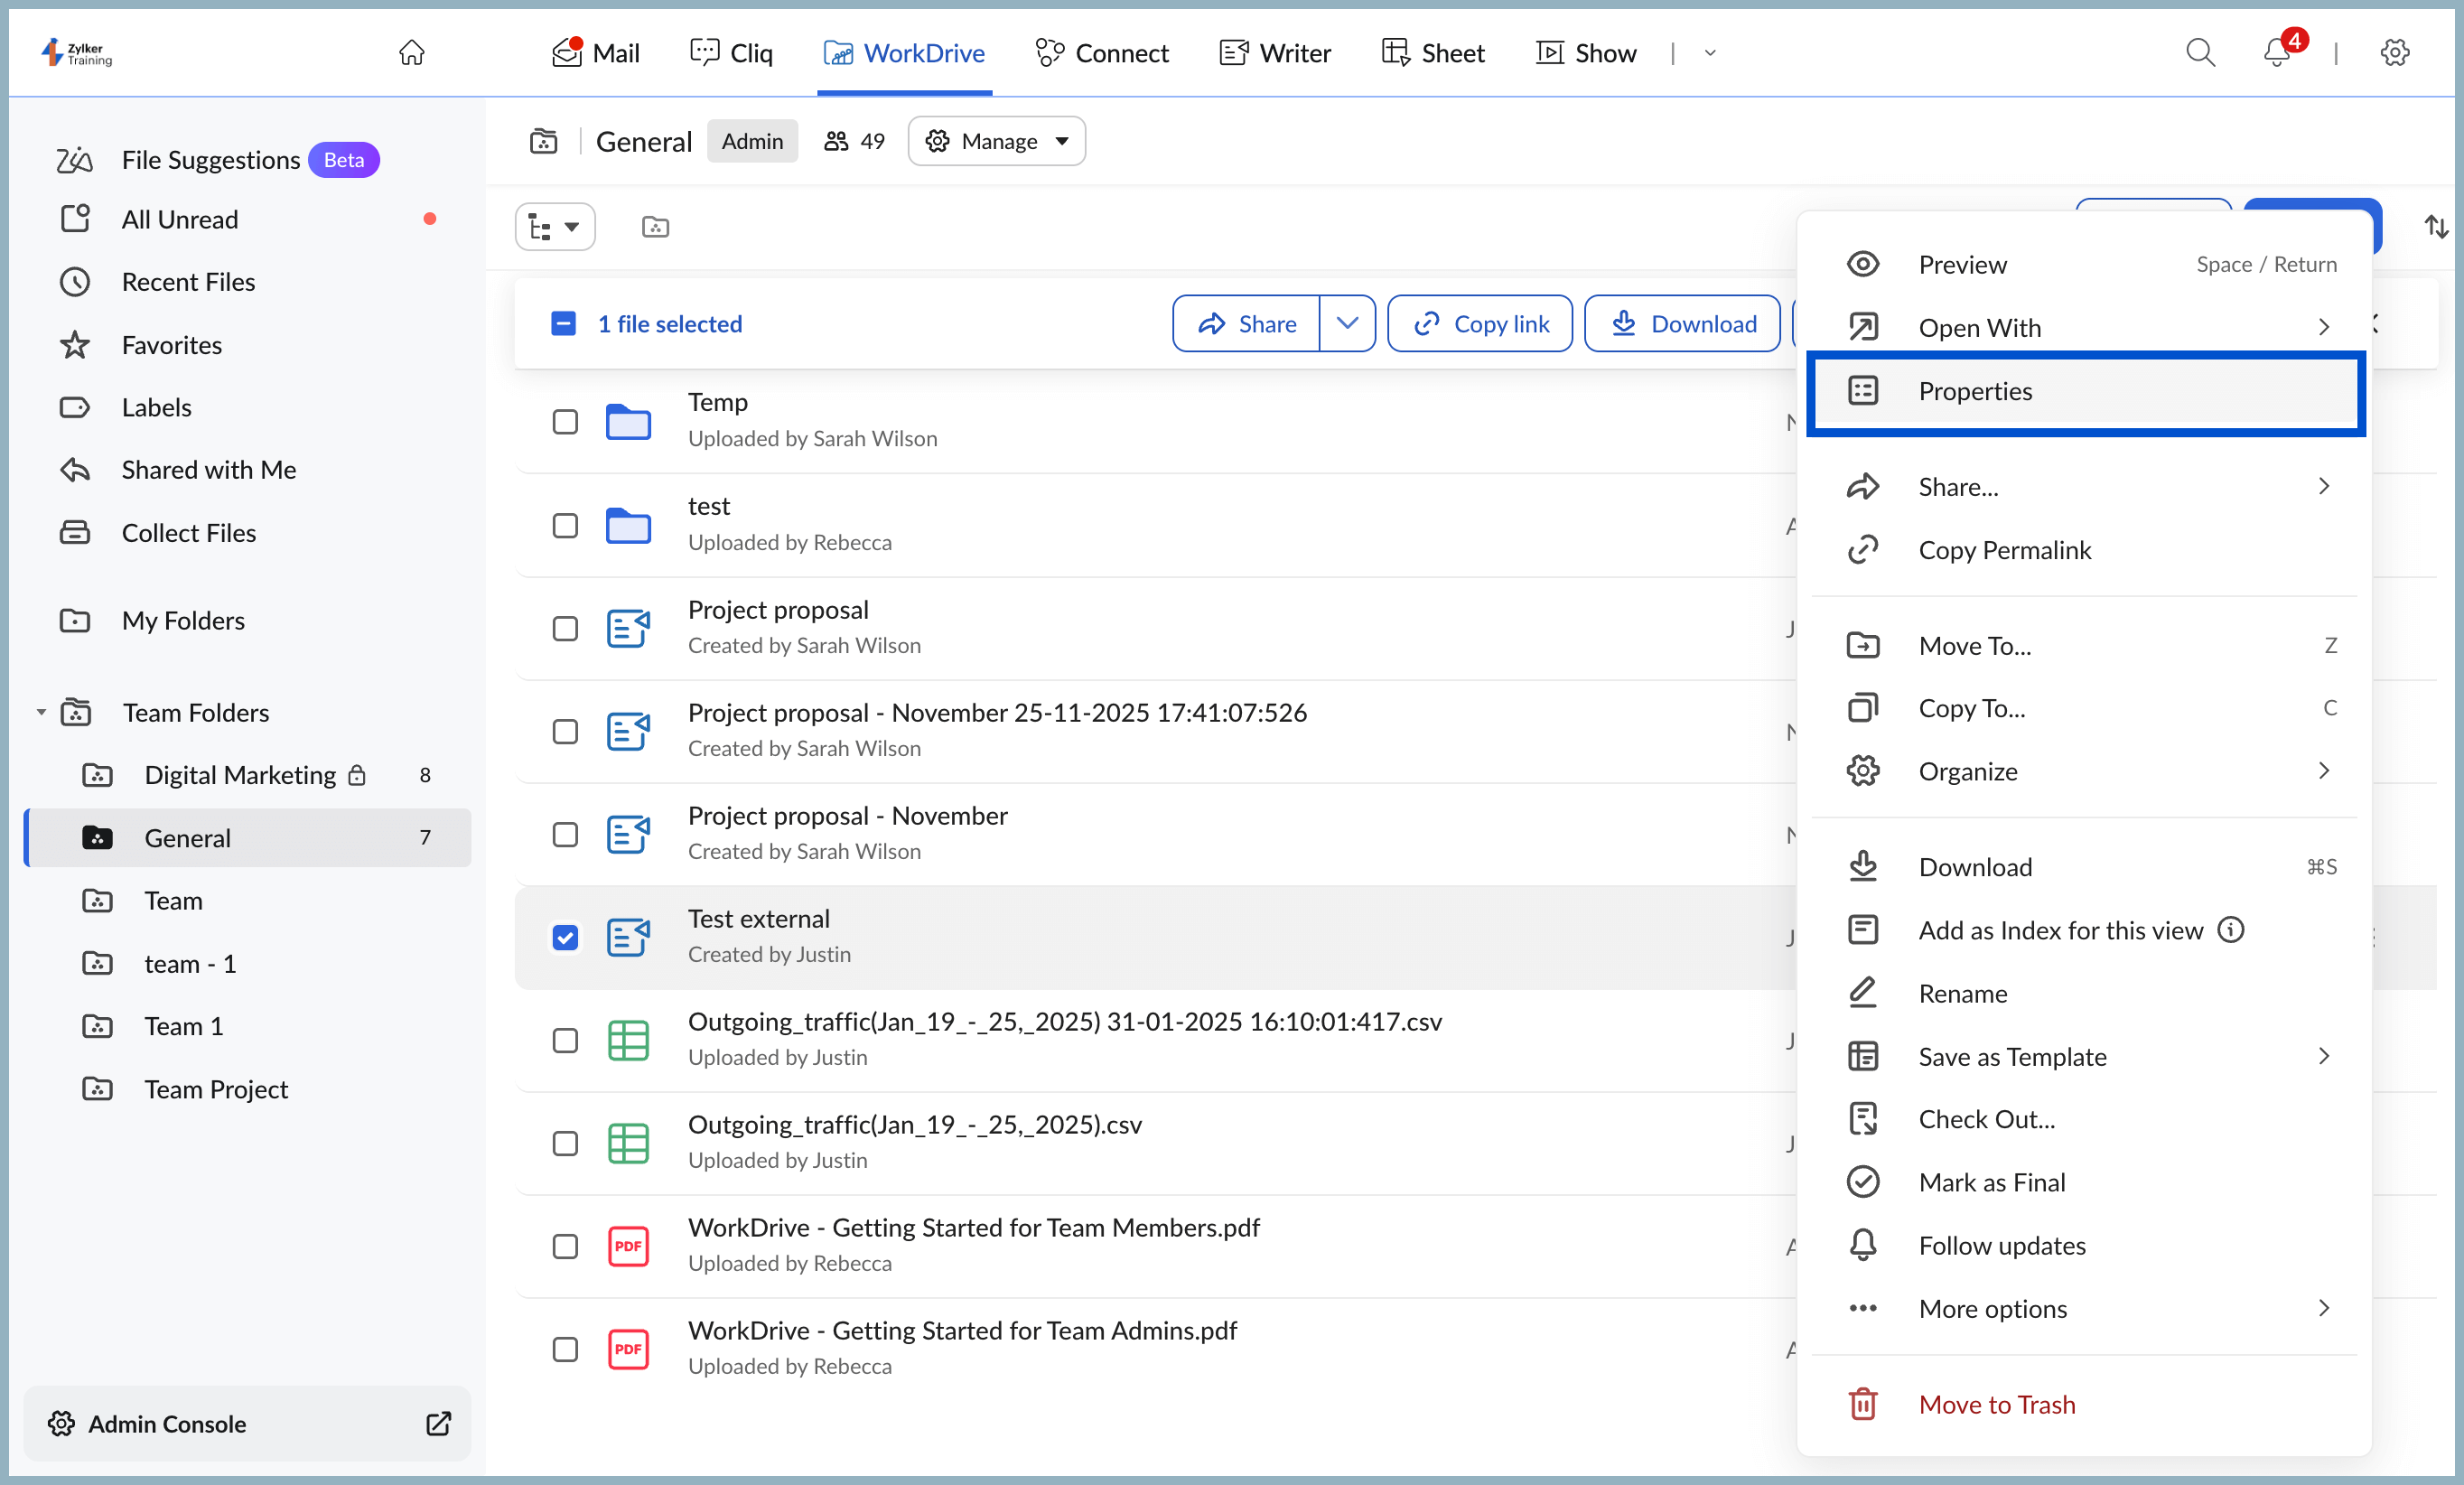
Task: Open File Suggestions in the sidebar
Action: click(210, 159)
